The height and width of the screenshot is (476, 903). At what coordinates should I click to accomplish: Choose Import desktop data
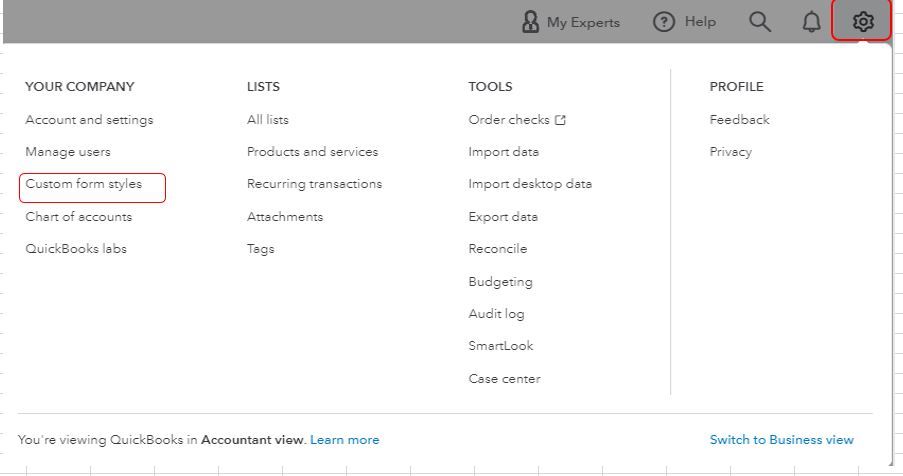[x=530, y=184]
